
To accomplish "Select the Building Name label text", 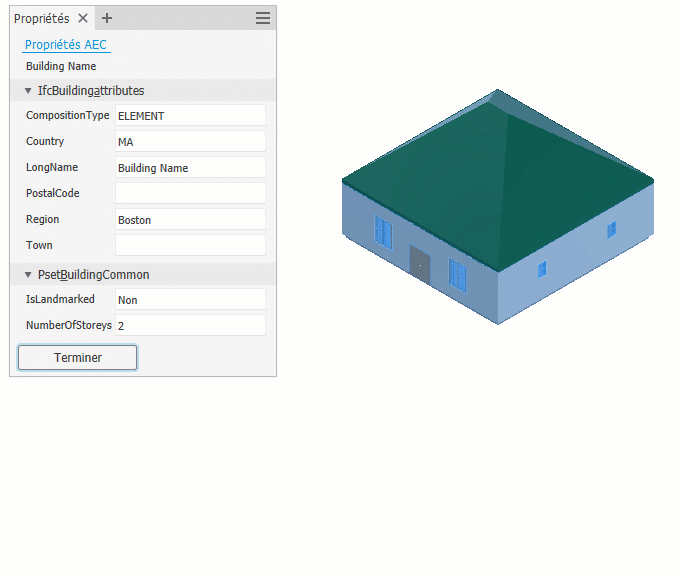I will pos(61,66).
